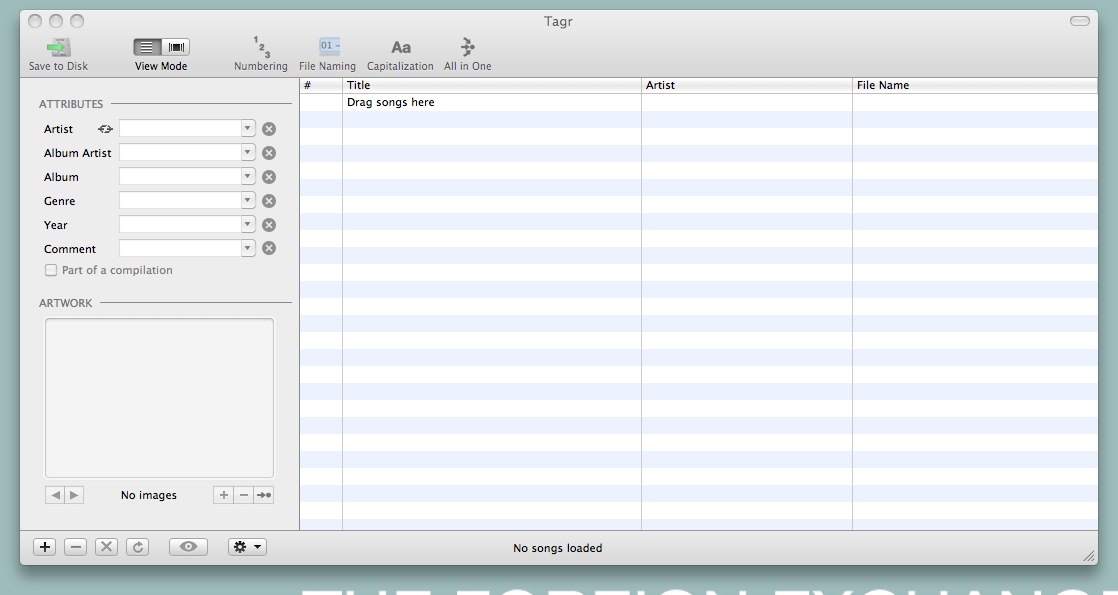The height and width of the screenshot is (595, 1118).
Task: Click the 'No images' artwork label
Action: [x=148, y=495]
